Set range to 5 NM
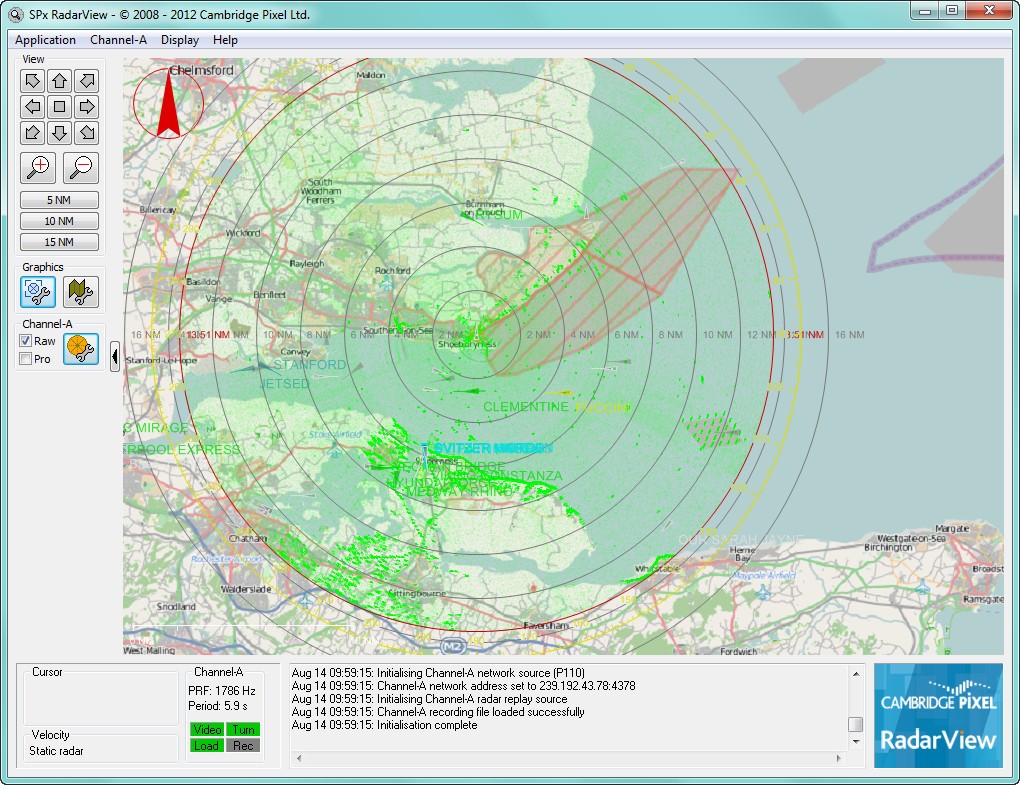1020x785 pixels. 58,200
